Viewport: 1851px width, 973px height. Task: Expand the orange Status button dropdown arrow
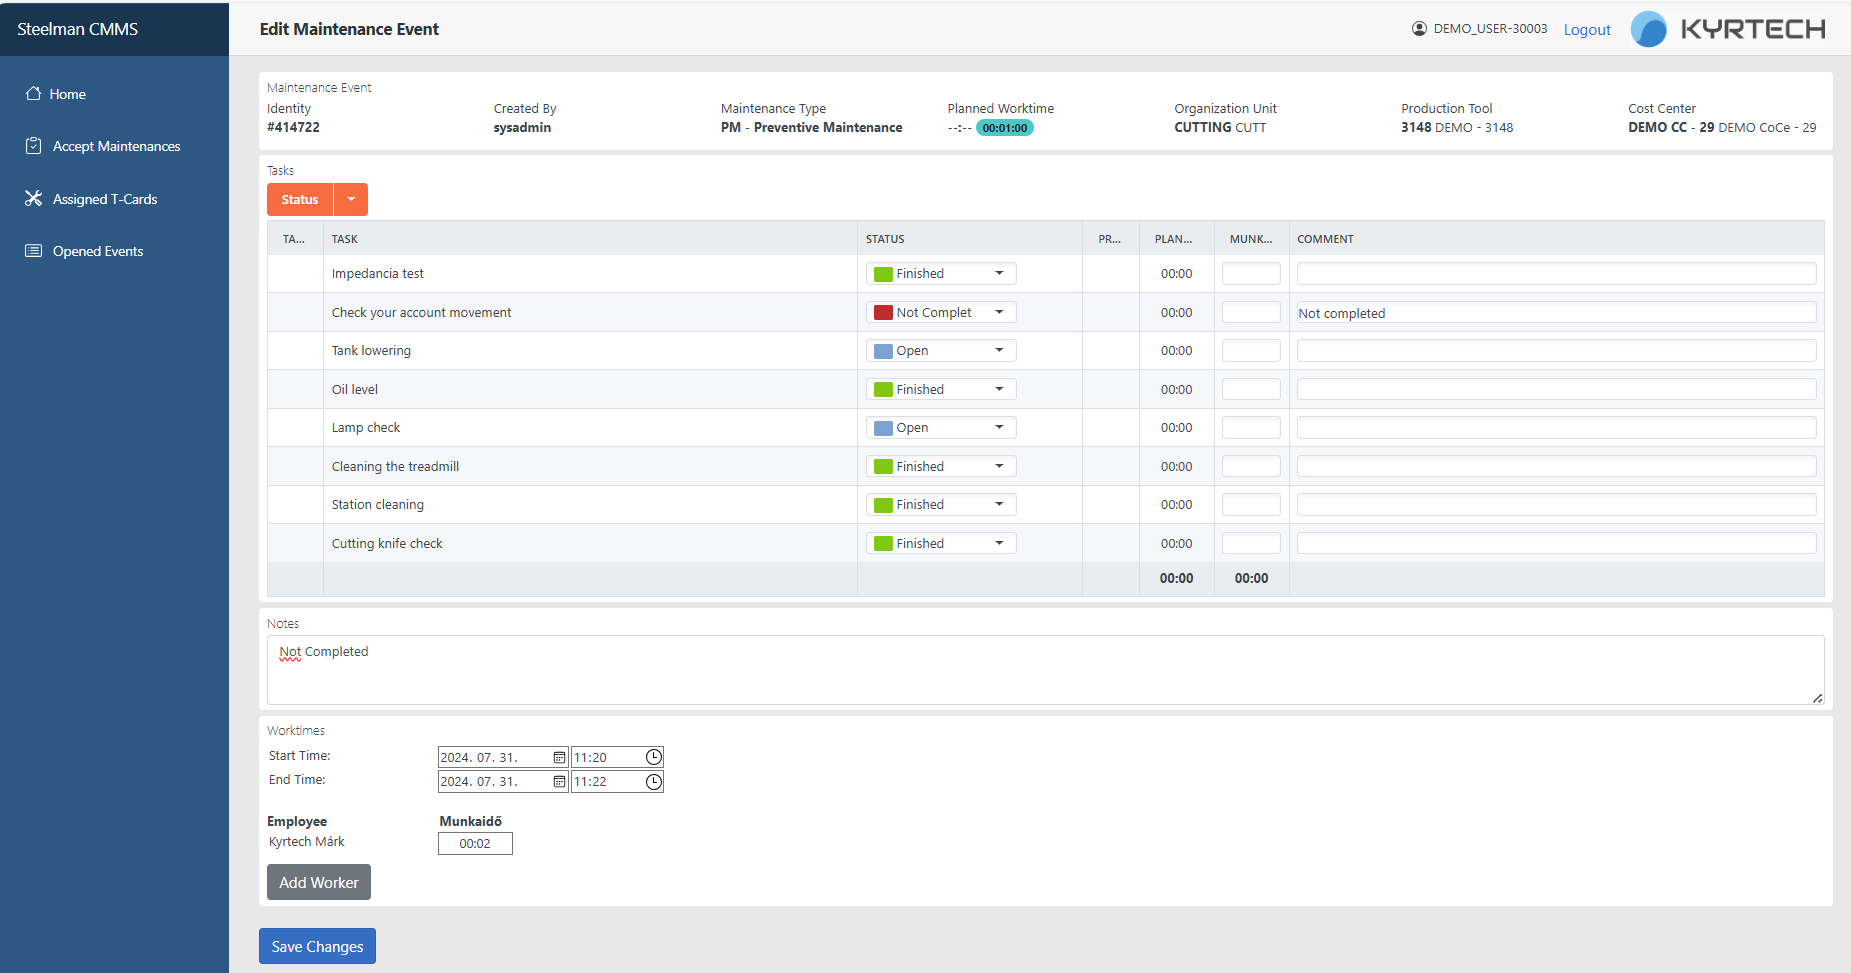point(351,200)
